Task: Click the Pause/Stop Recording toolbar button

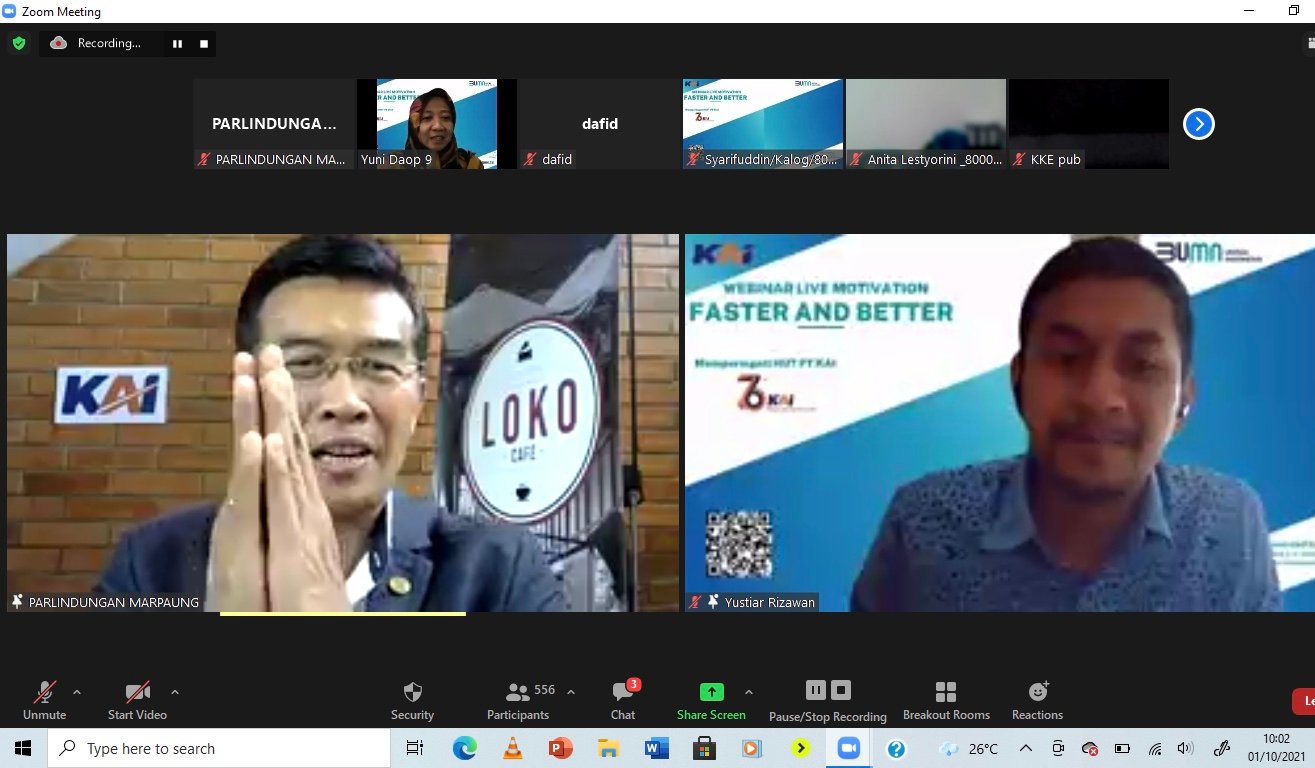Action: pyautogui.click(x=827, y=700)
